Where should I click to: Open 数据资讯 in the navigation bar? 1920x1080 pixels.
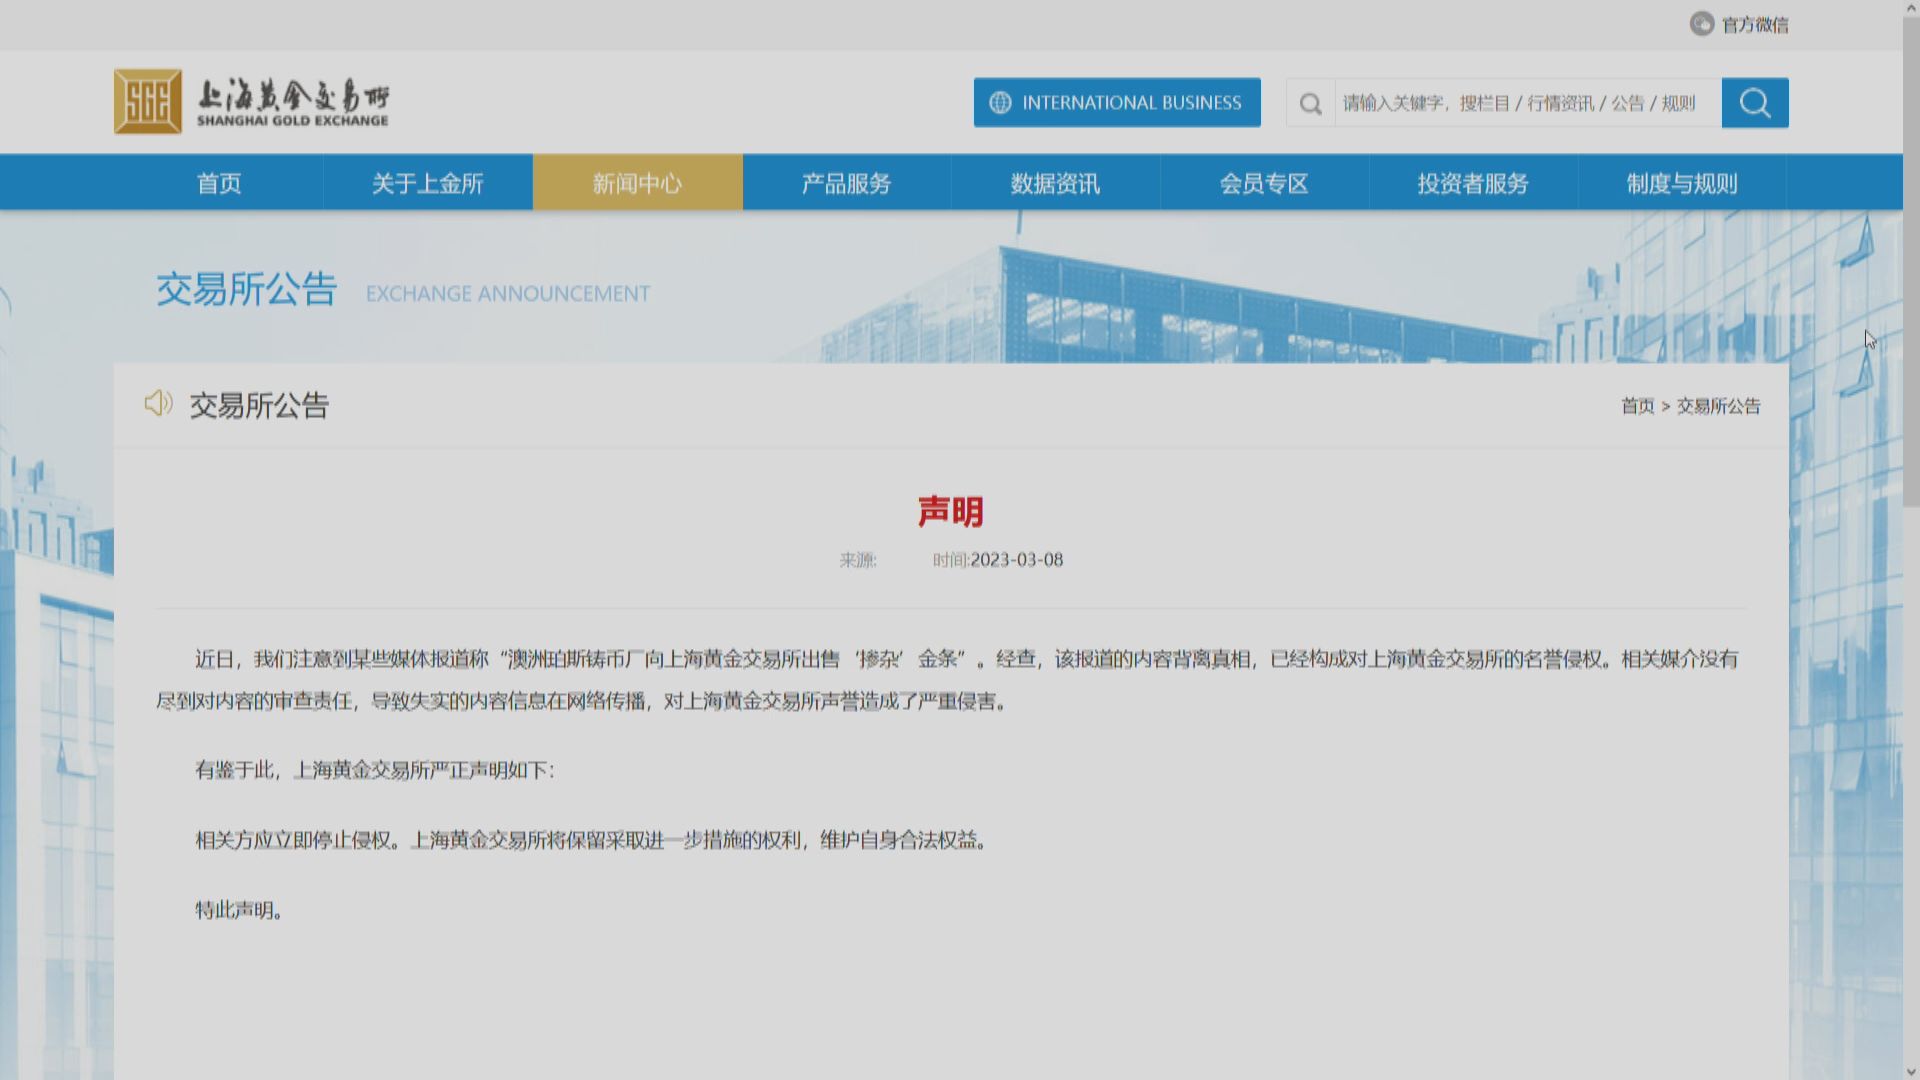(x=1054, y=183)
